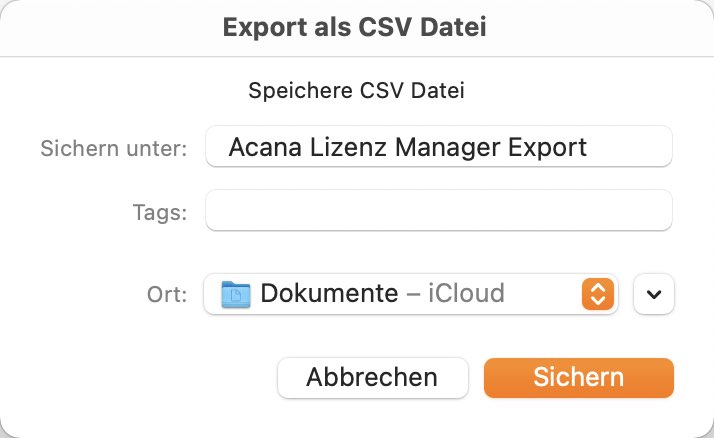Image resolution: width=714 pixels, height=438 pixels.
Task: Save the CSV file with Sichern
Action: [578, 377]
